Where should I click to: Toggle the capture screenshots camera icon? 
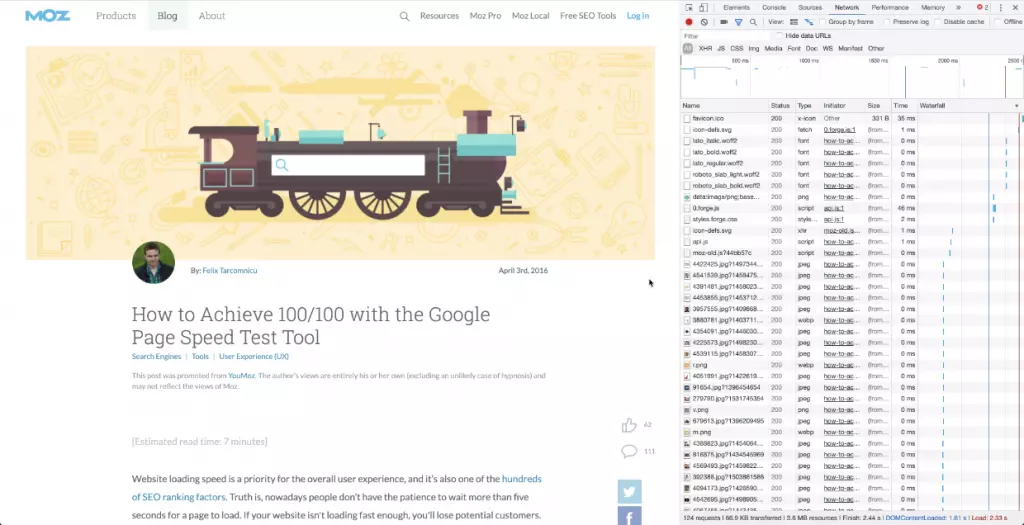pyautogui.click(x=724, y=21)
